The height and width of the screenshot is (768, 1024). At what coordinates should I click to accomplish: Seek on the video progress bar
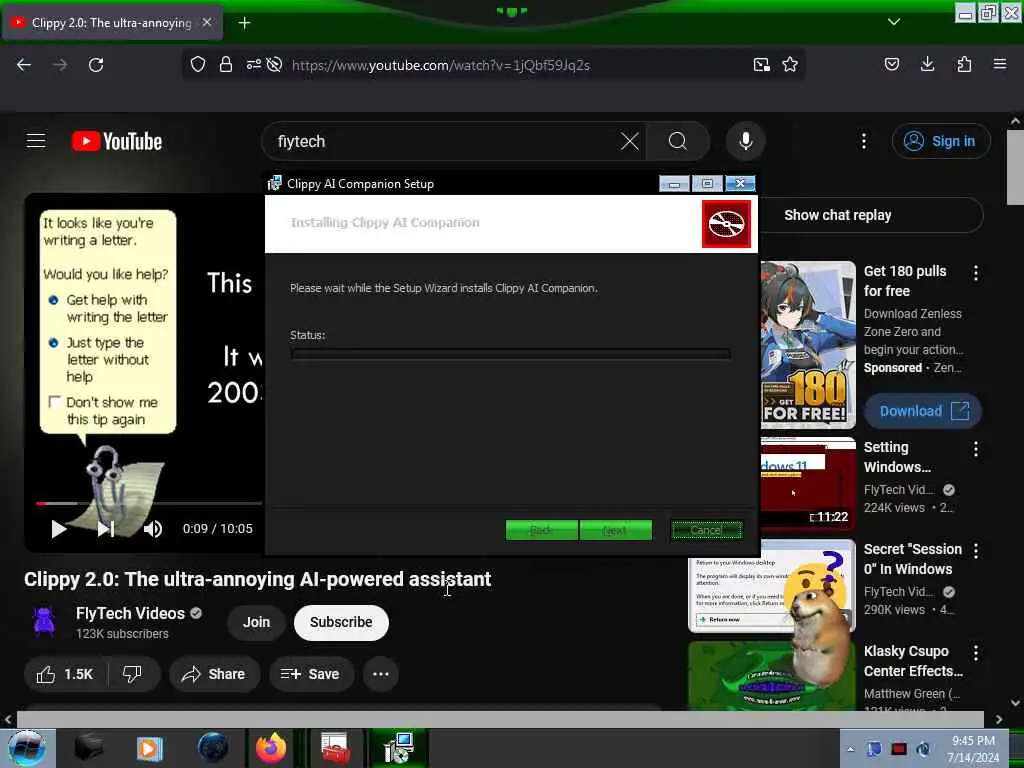coord(149,504)
